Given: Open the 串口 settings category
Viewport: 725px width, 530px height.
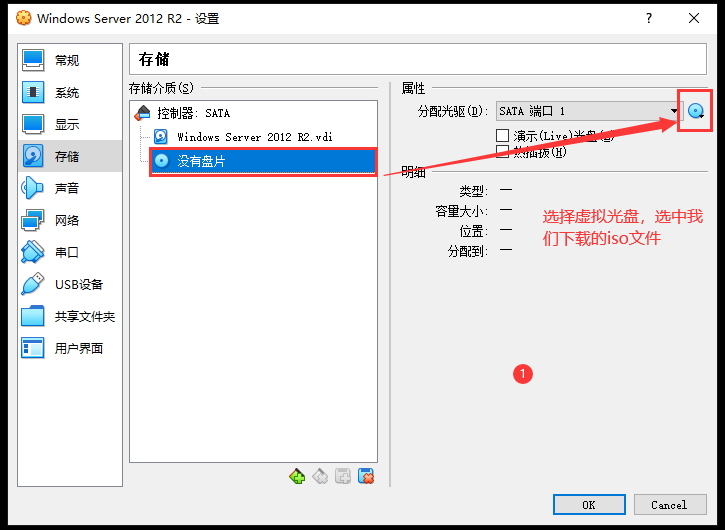Looking at the screenshot, I should (x=70, y=252).
